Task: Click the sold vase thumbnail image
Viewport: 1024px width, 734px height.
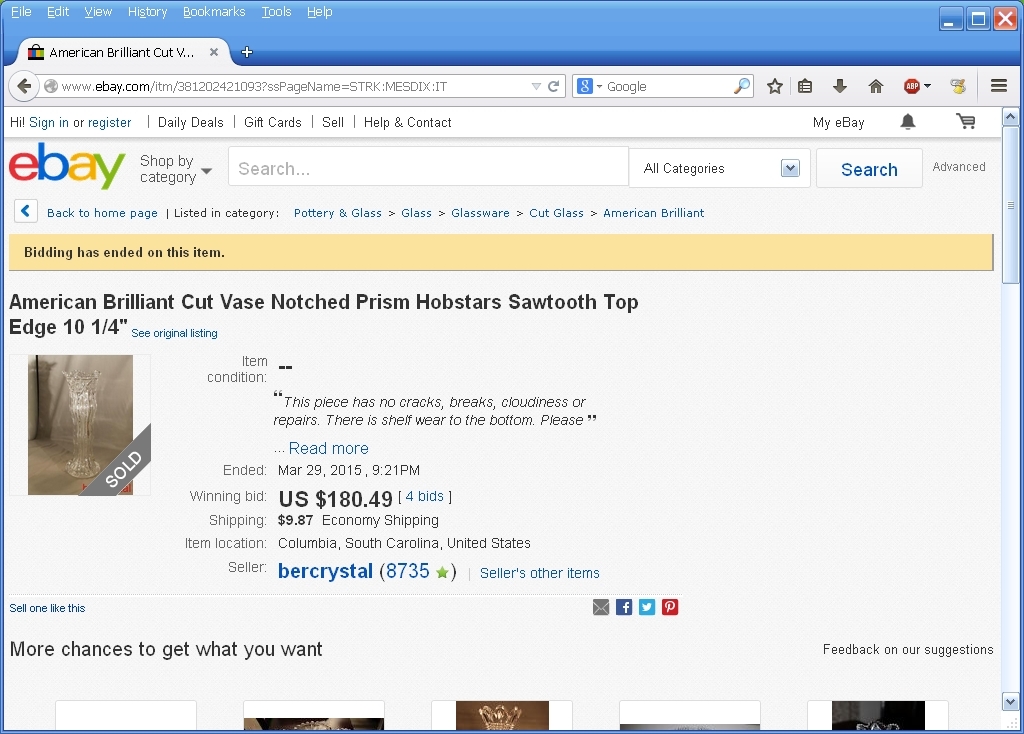Action: coord(80,424)
